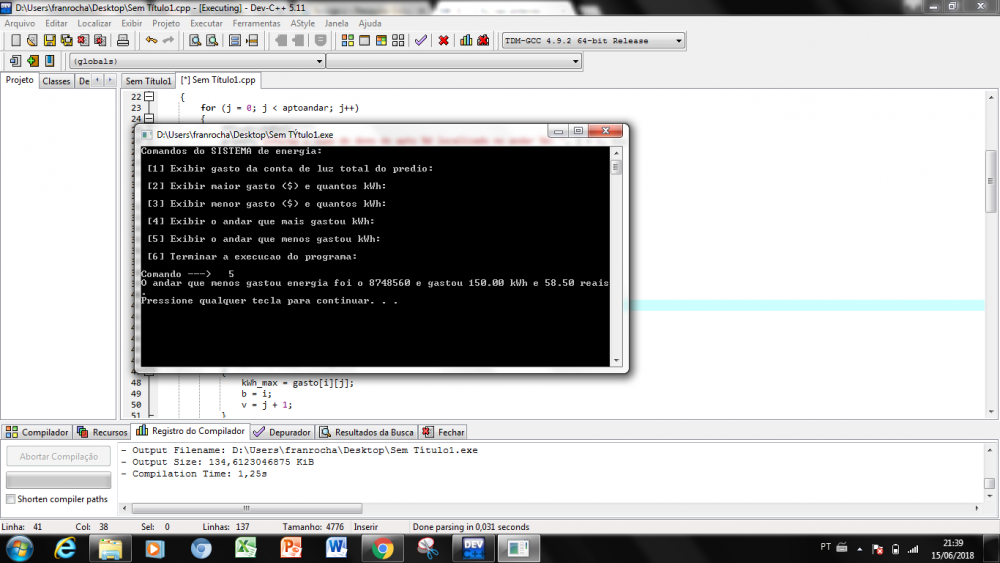Click the Compile grid icon

point(347,41)
